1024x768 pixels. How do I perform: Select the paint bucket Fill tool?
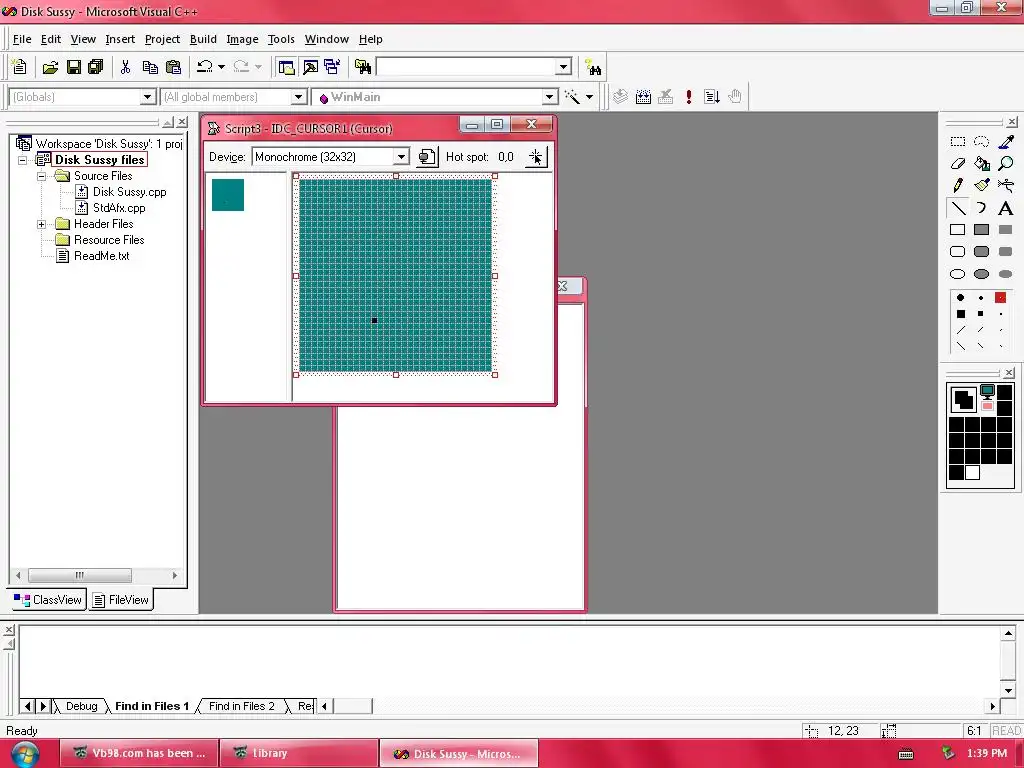tap(982, 163)
